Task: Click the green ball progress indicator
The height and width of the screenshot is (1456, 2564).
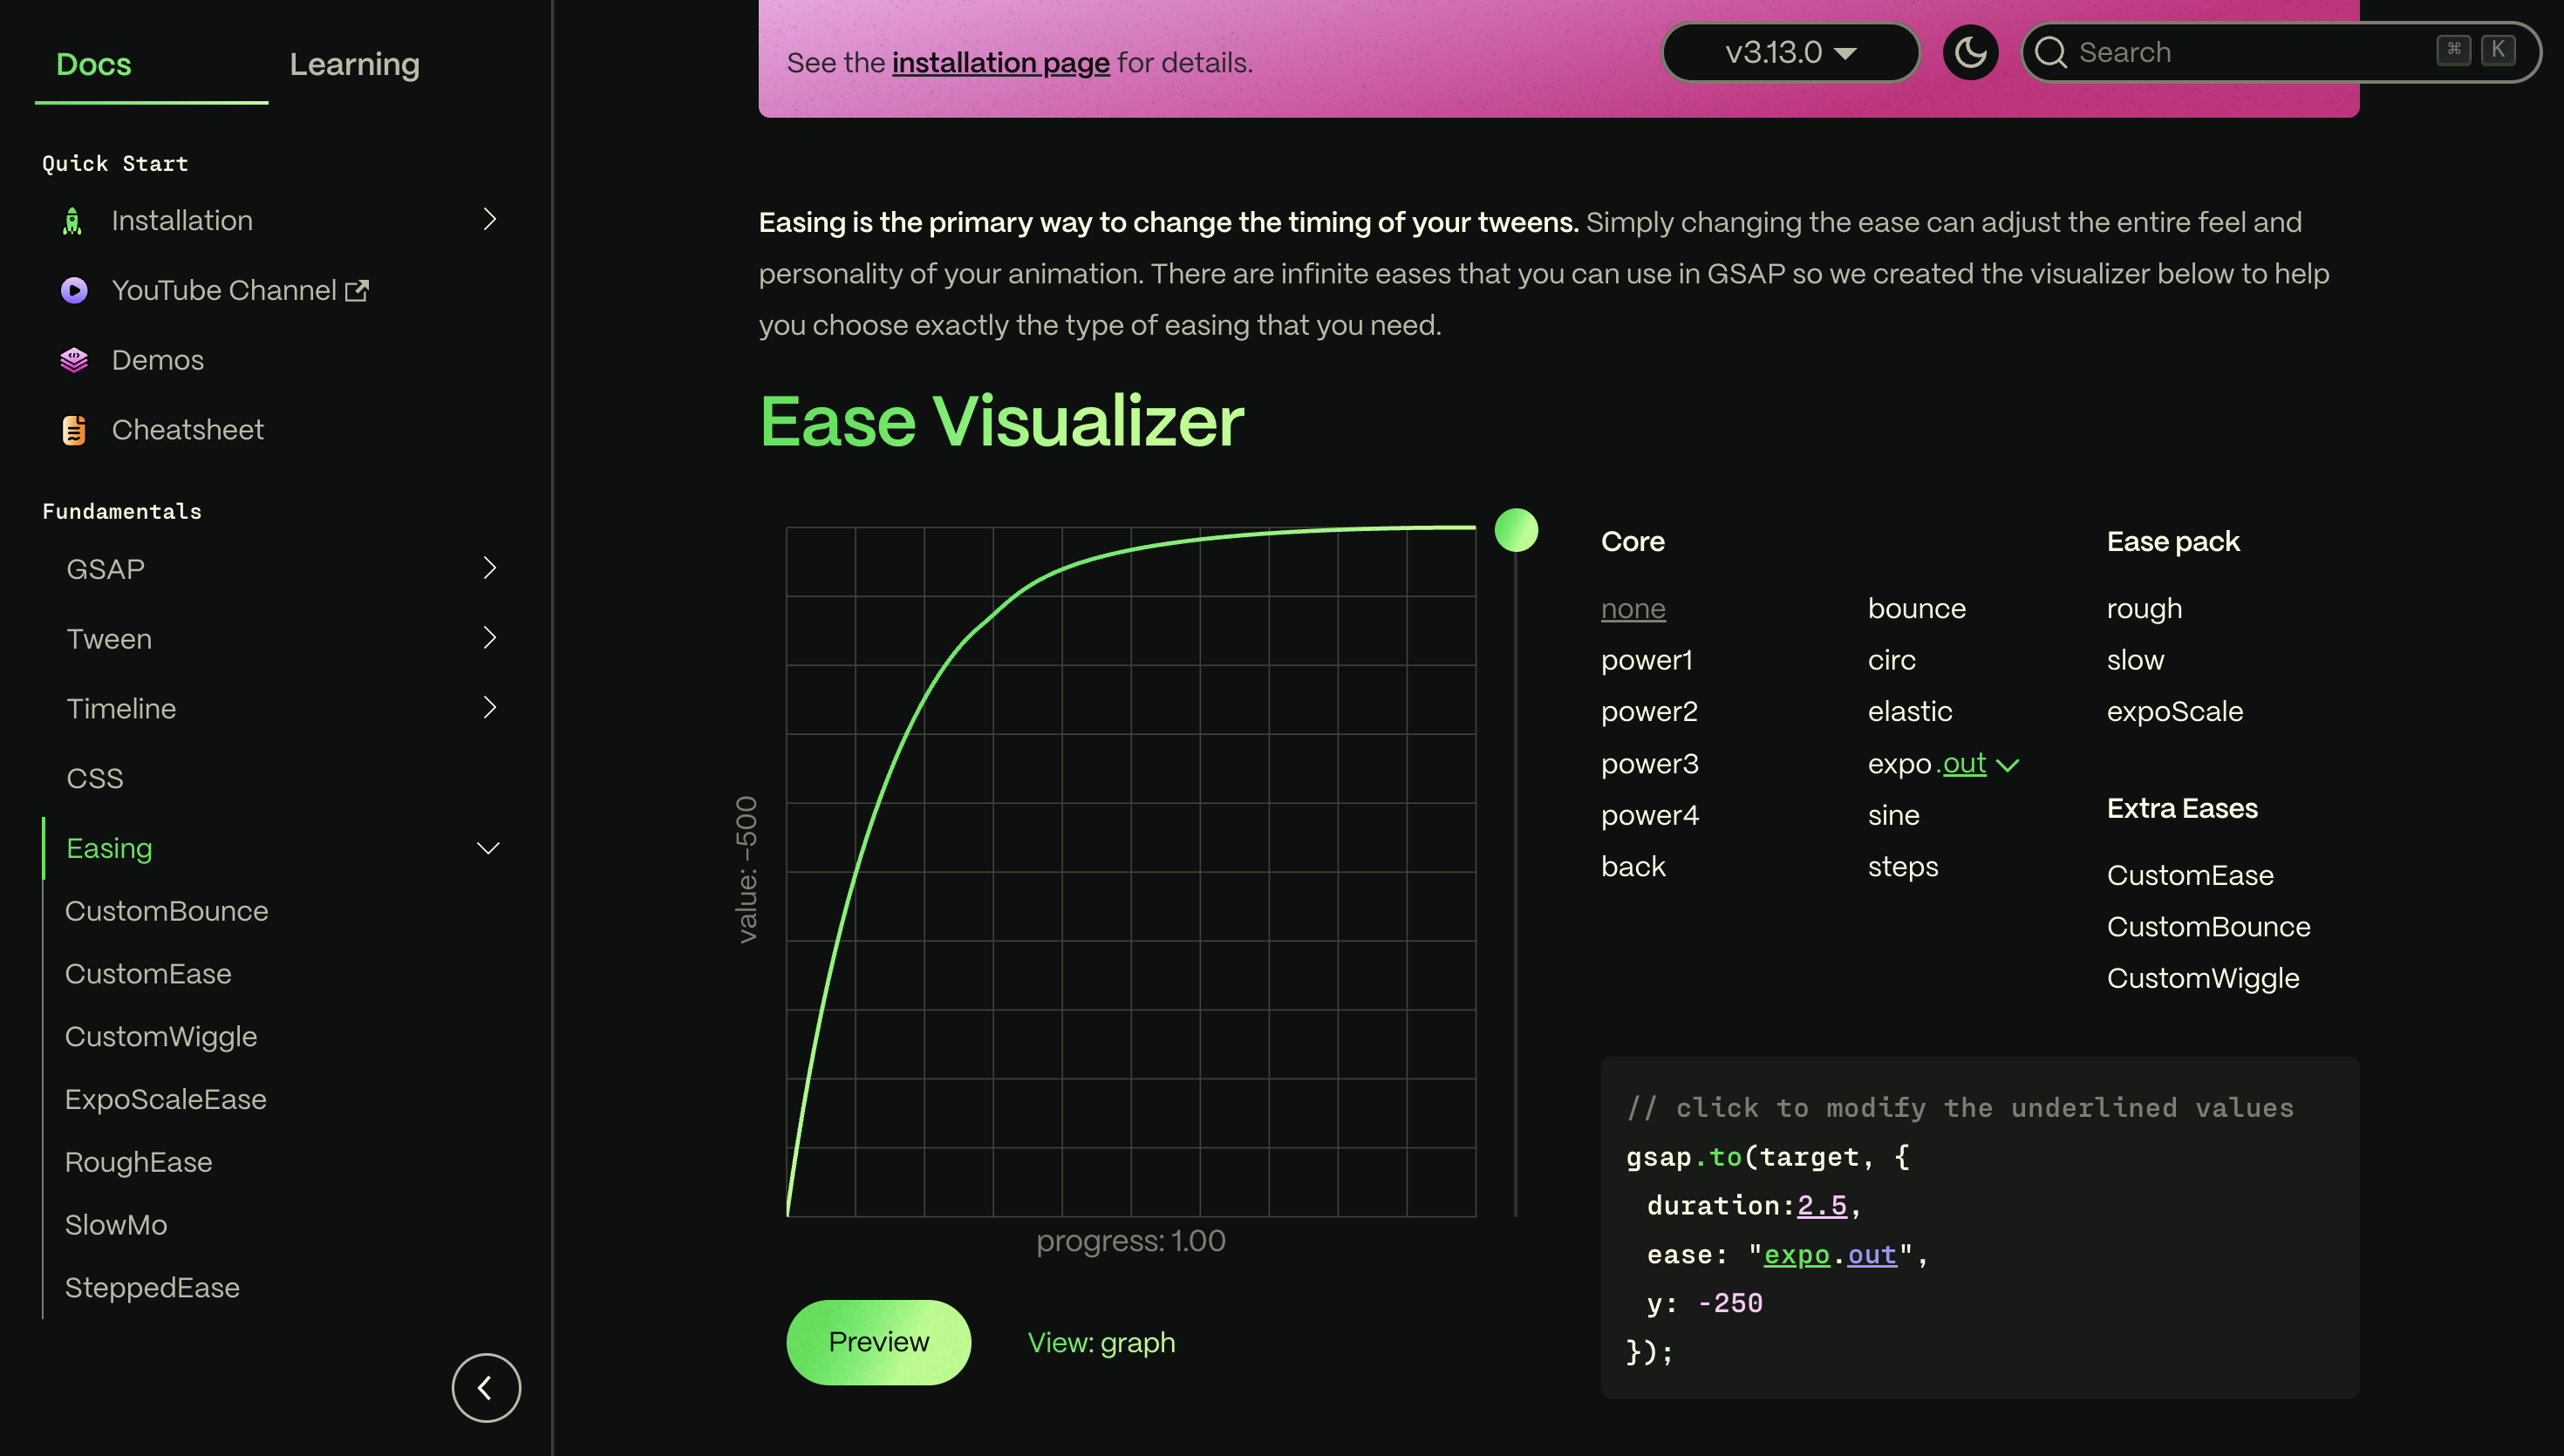Action: point(1516,530)
